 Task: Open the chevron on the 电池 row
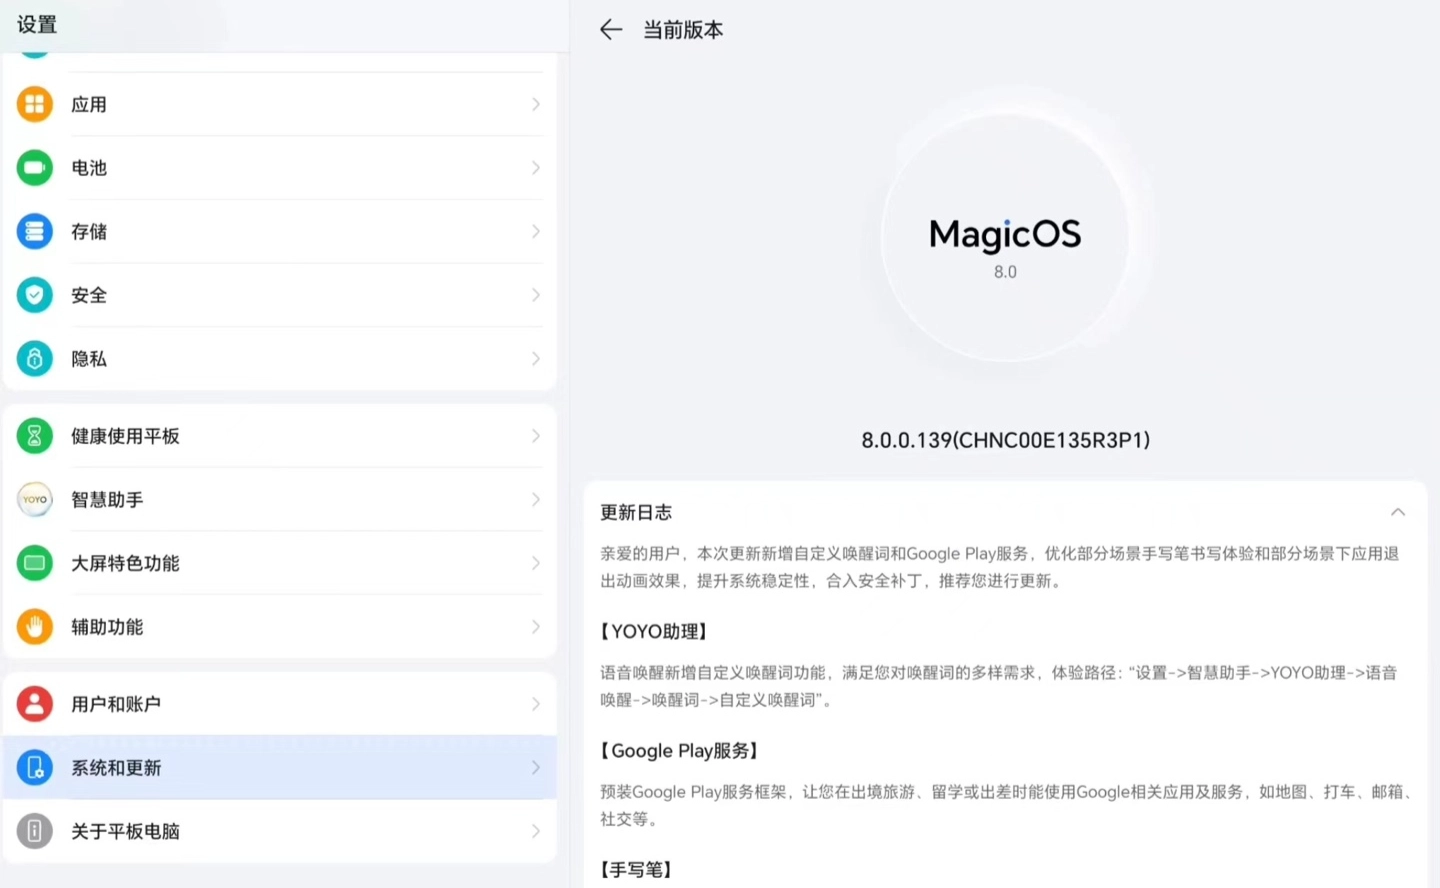coord(536,168)
